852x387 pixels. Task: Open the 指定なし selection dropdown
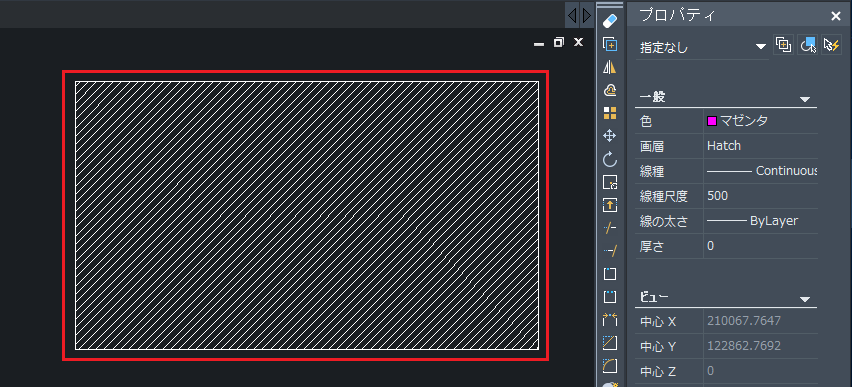702,47
